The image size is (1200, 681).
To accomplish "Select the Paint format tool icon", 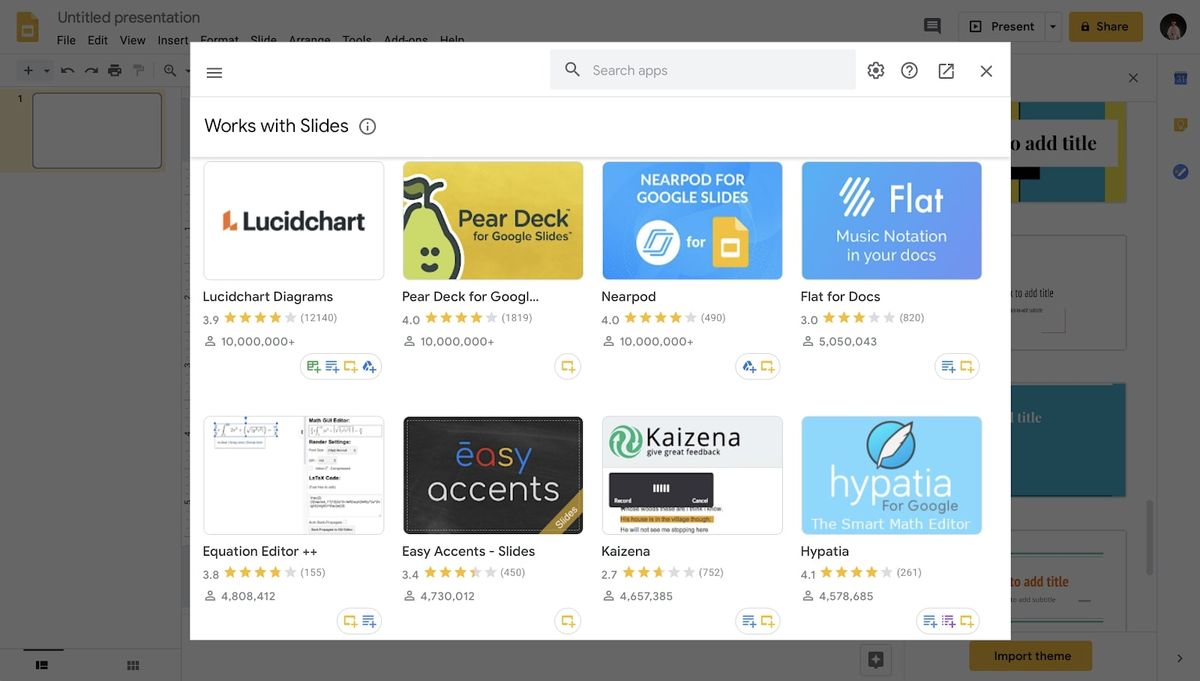I will pyautogui.click(x=138, y=71).
